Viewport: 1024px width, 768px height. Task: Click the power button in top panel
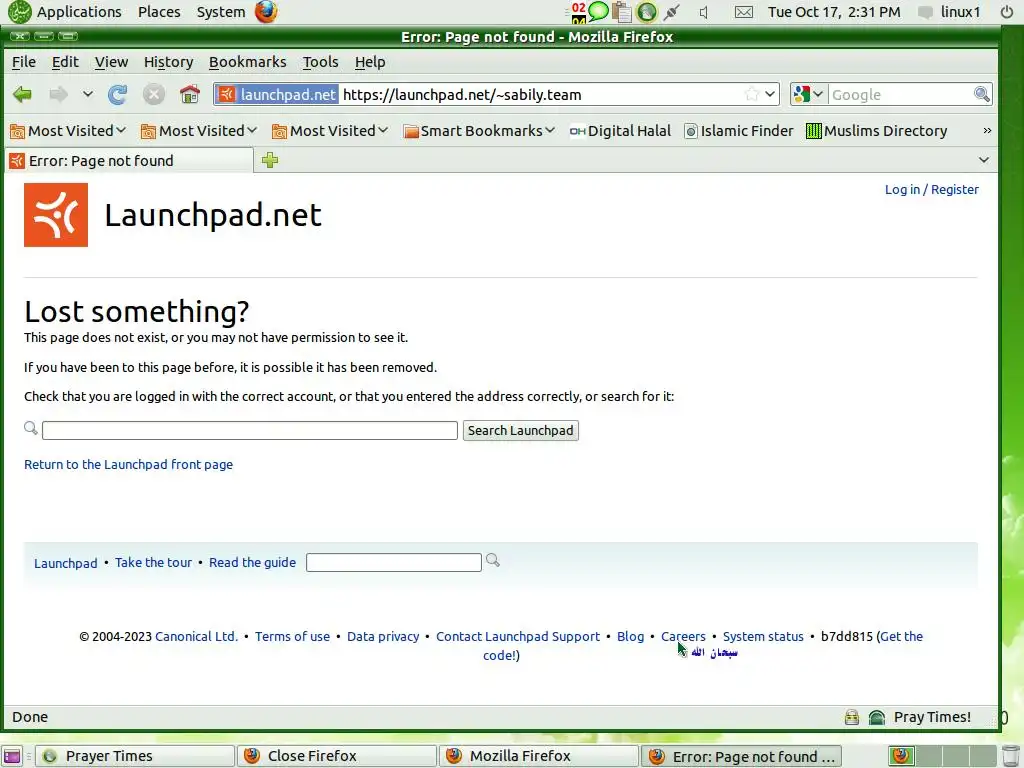click(1006, 11)
